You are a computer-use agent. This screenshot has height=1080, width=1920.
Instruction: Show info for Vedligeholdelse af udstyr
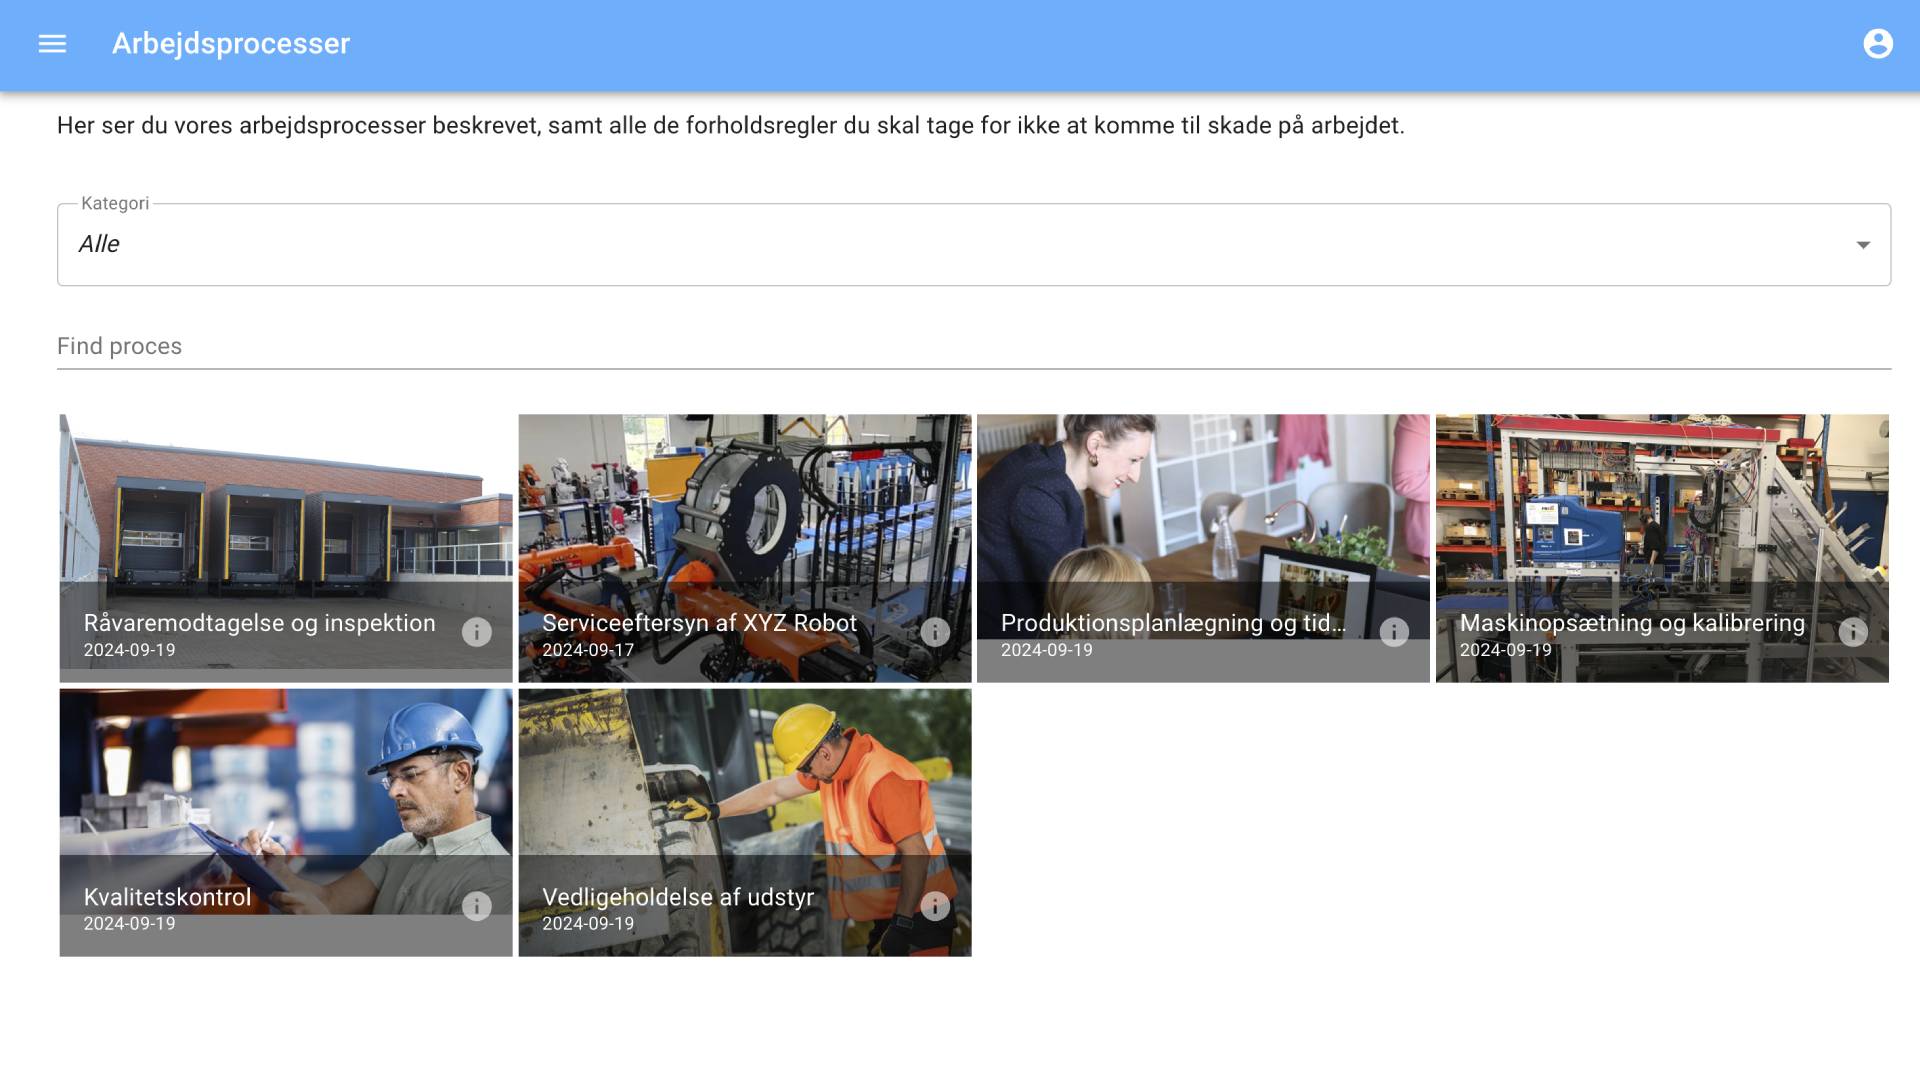coord(935,906)
